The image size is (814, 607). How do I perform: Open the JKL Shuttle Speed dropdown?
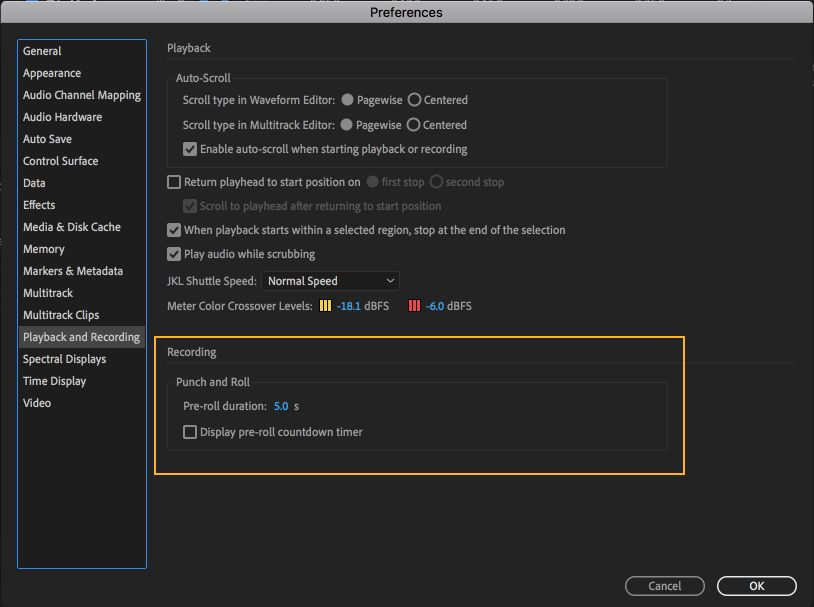[330, 280]
